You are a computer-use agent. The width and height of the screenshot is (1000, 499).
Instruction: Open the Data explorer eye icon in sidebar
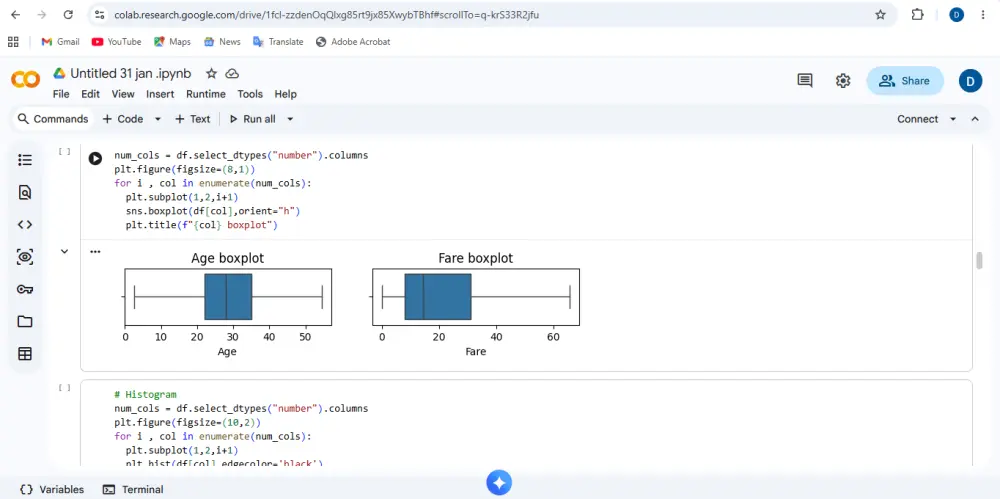pos(25,257)
